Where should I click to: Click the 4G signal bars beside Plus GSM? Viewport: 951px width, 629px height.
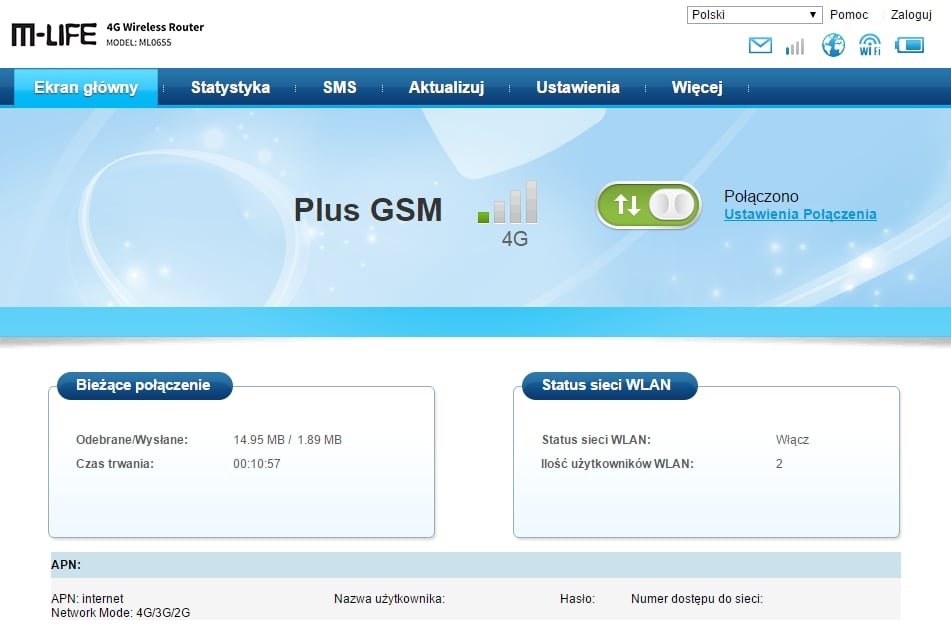pos(507,201)
